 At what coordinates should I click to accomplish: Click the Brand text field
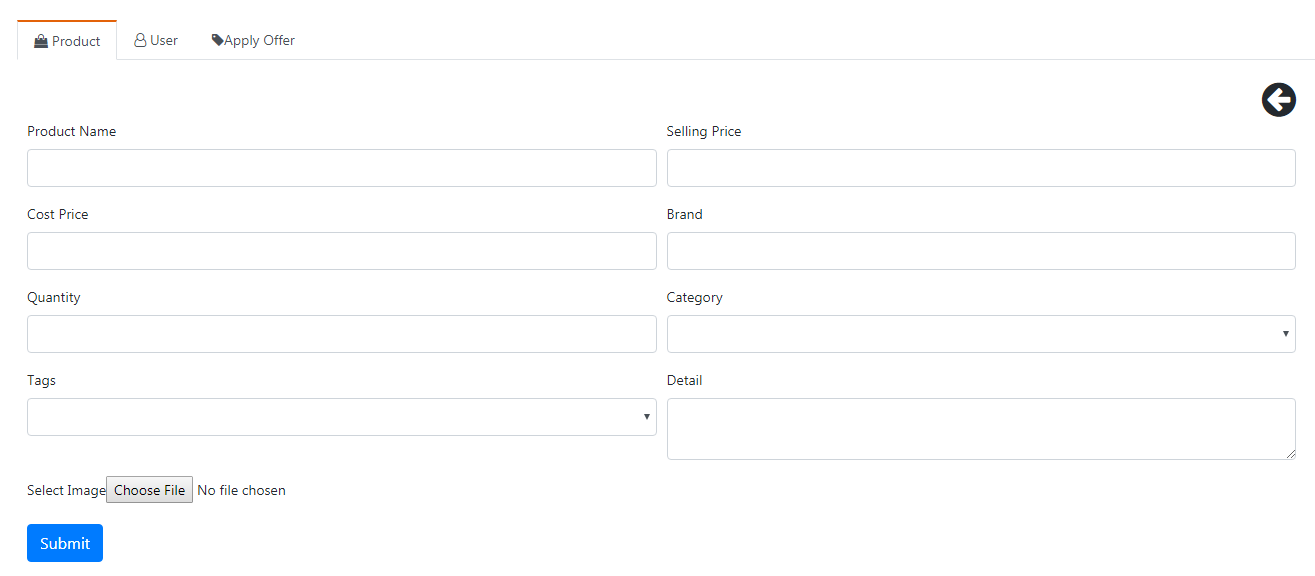[981, 251]
